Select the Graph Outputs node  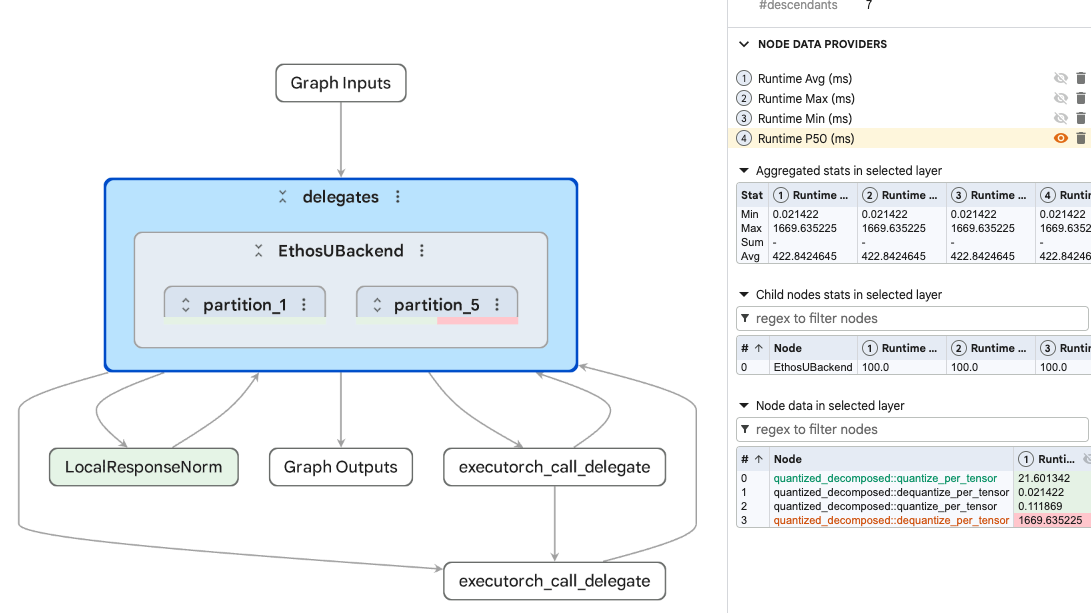[341, 467]
